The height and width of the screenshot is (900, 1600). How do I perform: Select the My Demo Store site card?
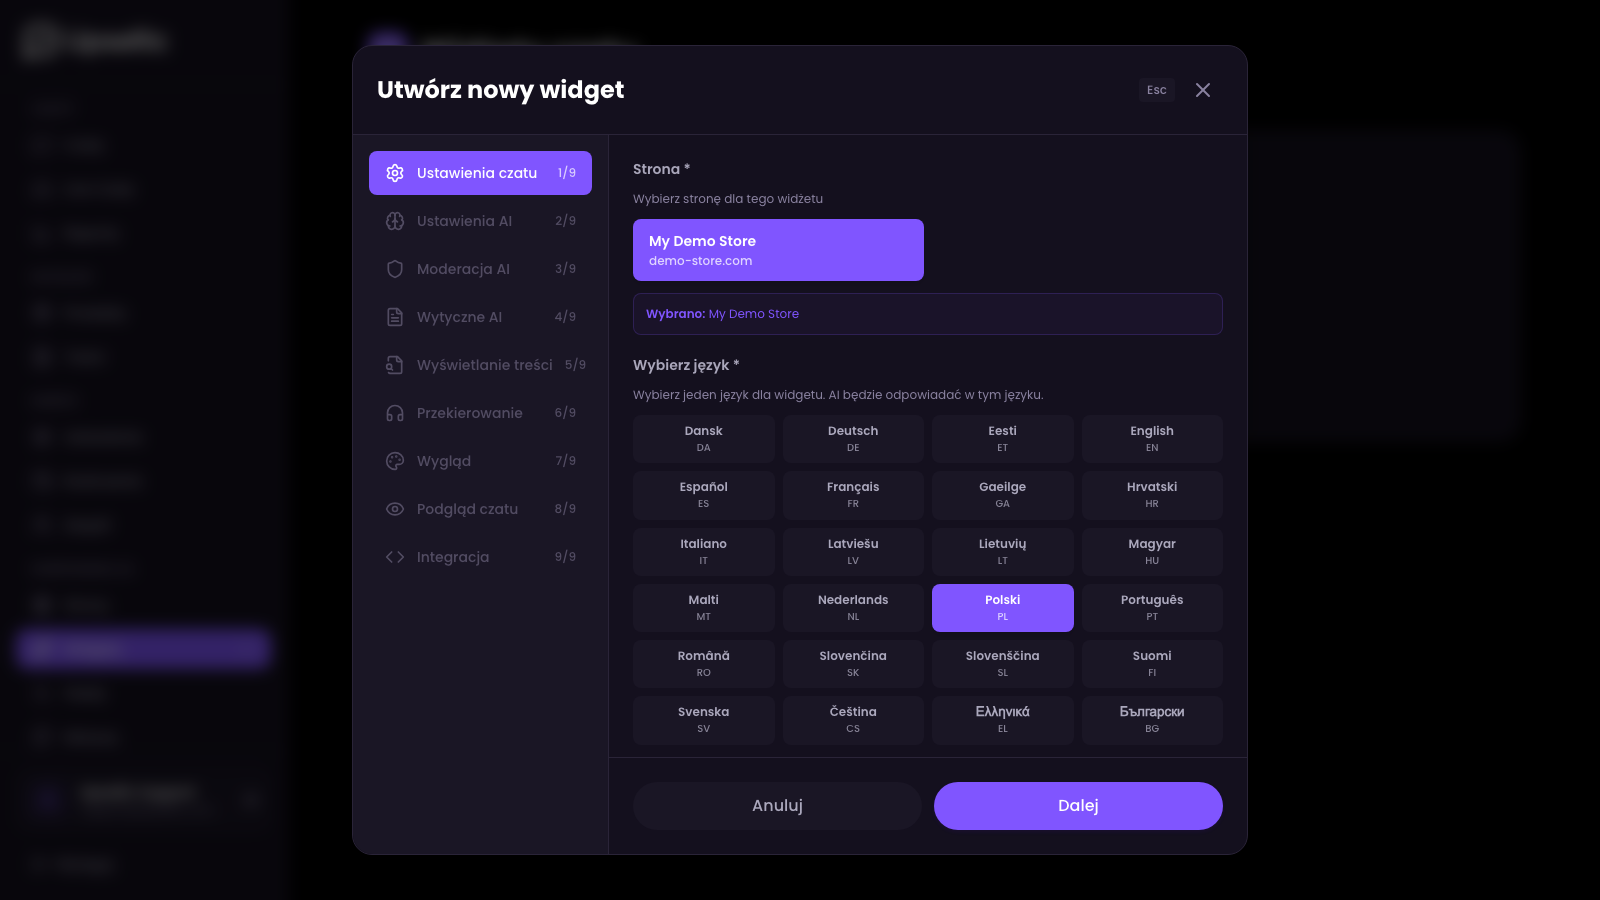(x=778, y=250)
